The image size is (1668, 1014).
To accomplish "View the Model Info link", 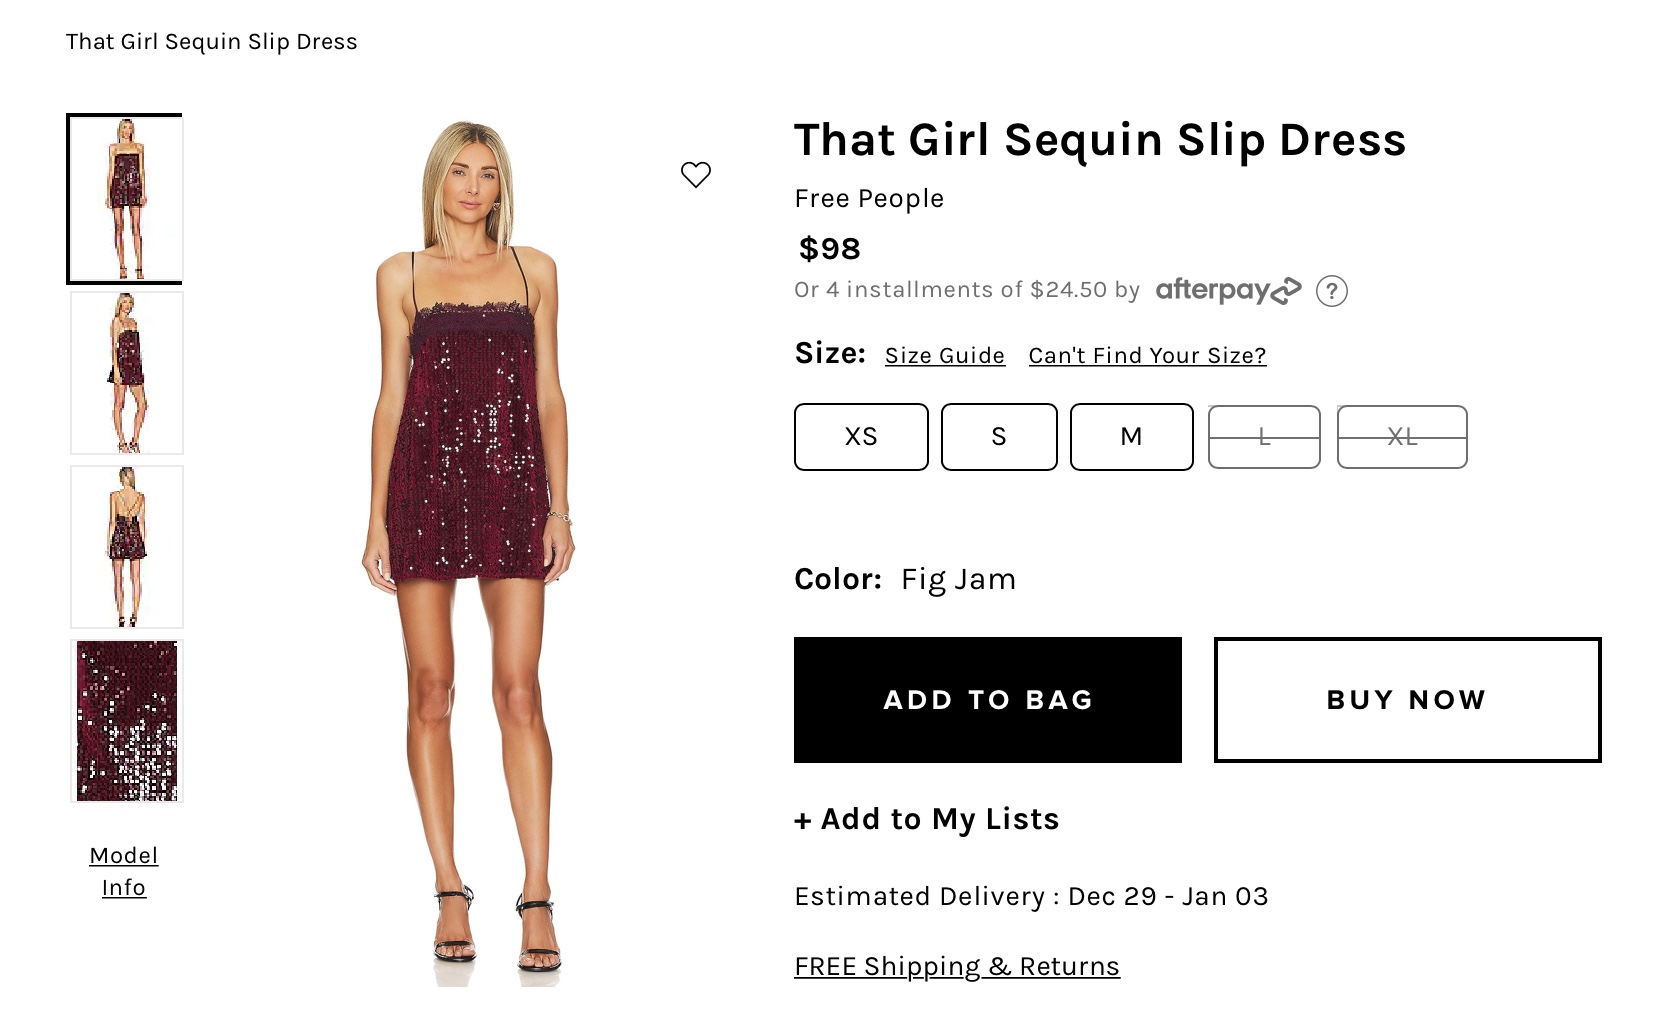I will tap(124, 871).
